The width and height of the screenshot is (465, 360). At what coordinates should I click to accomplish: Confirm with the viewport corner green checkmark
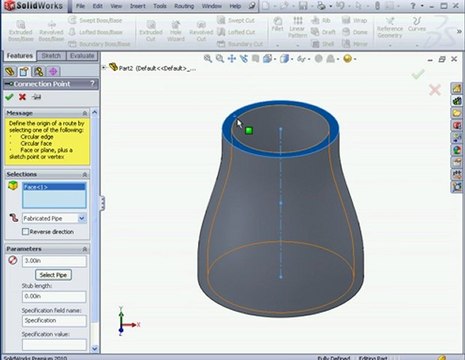coord(418,74)
